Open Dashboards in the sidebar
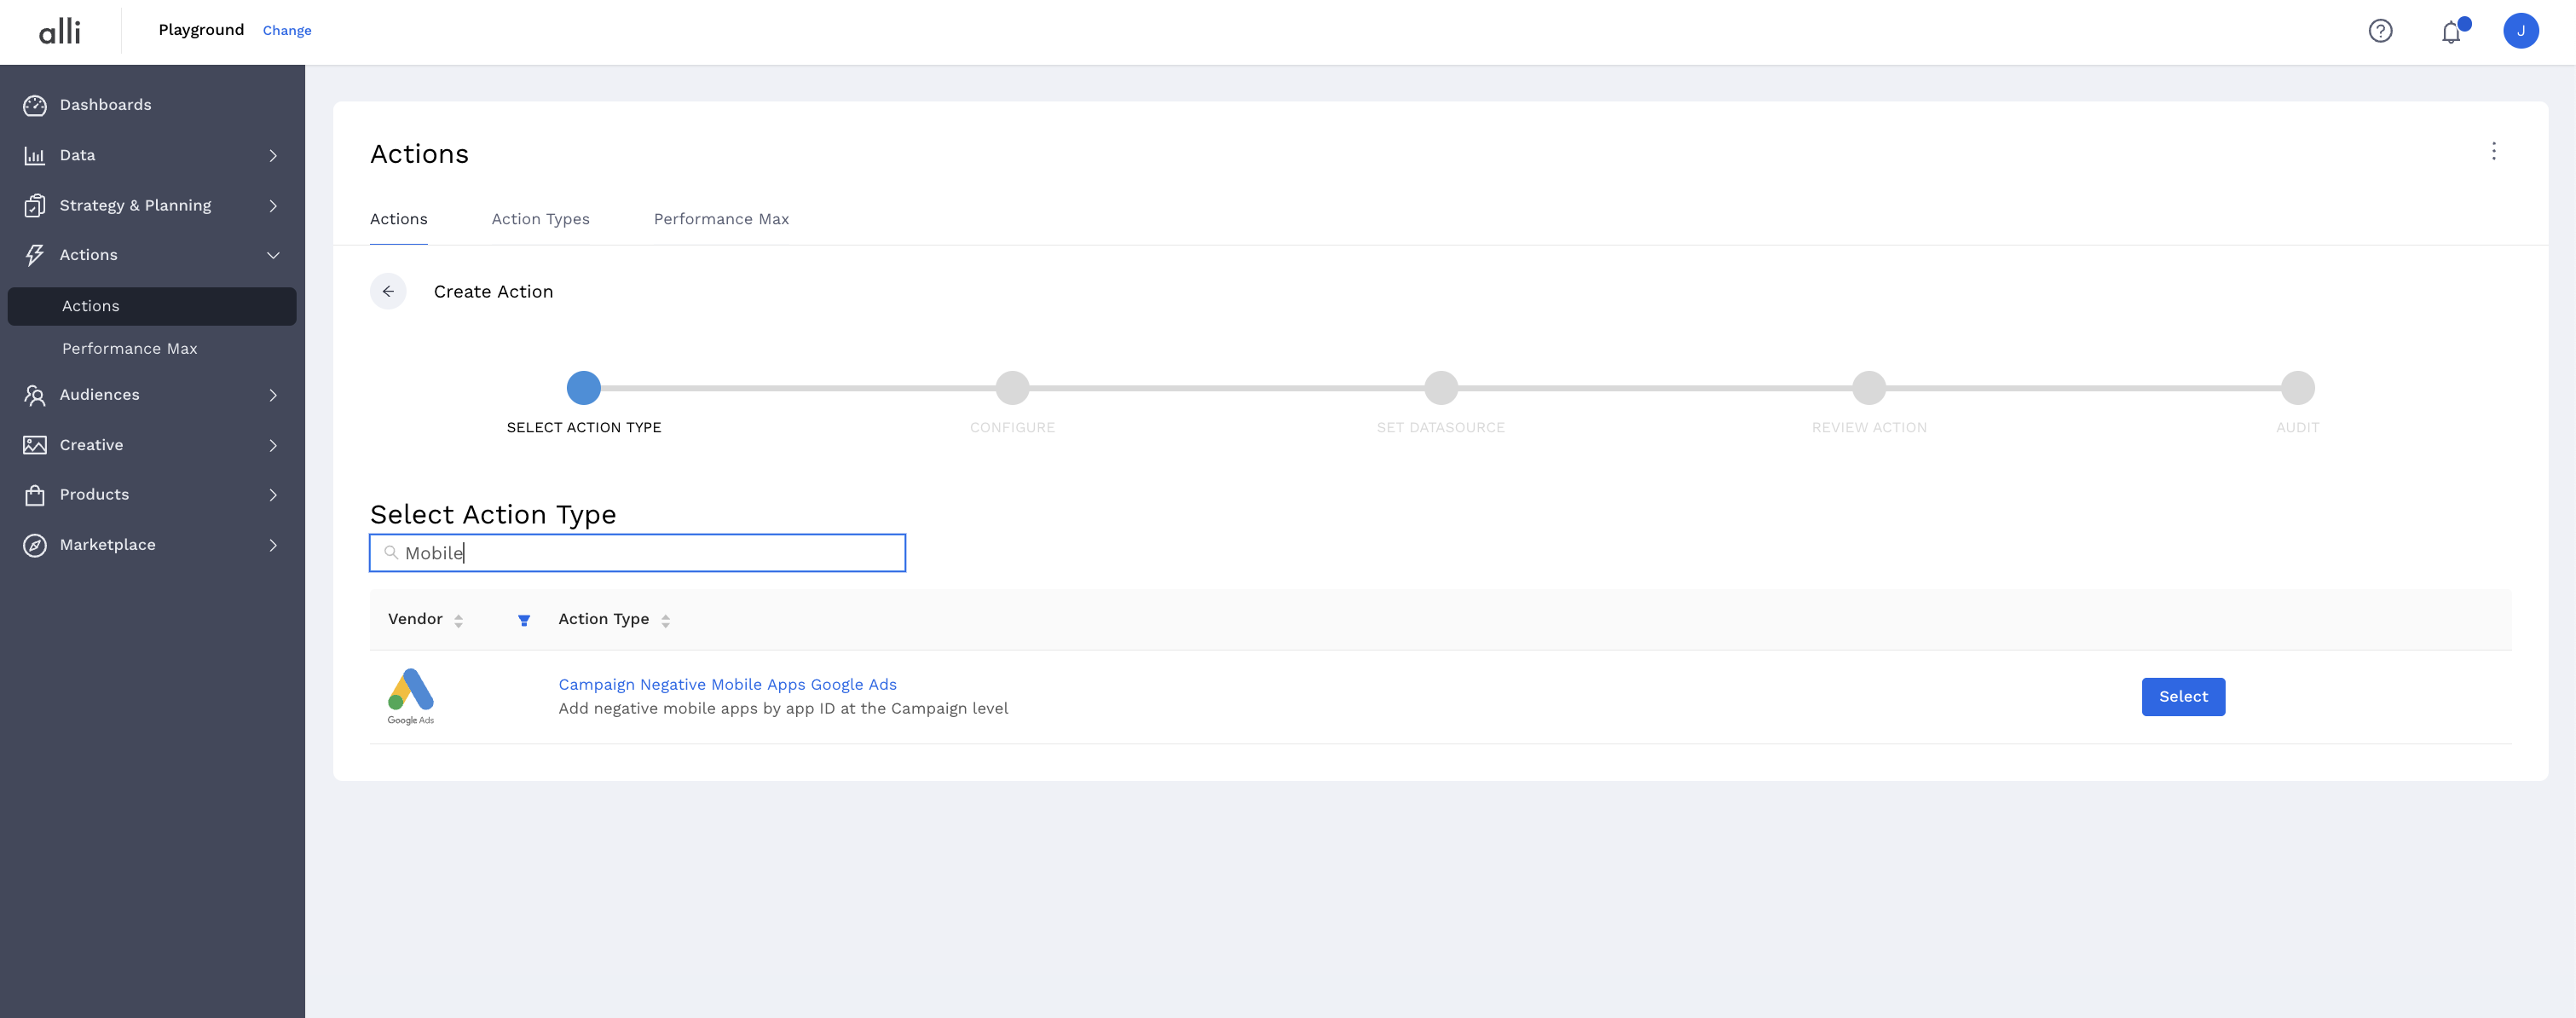 105,105
